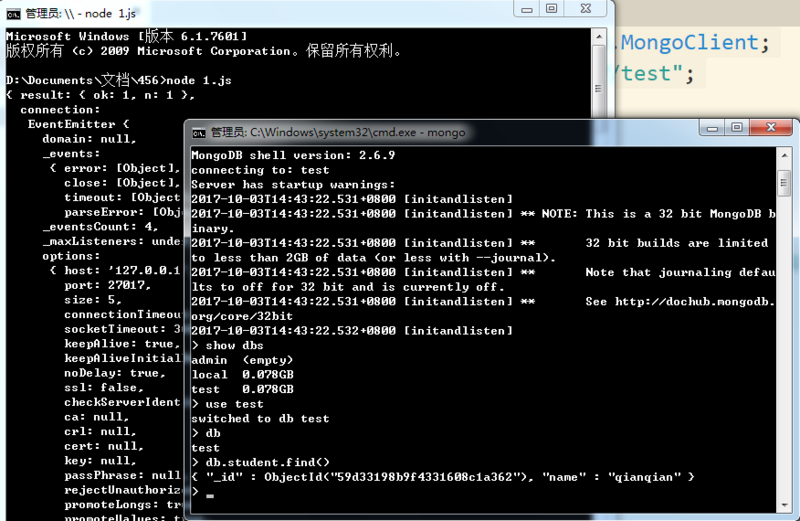This screenshot has height=521, width=800.
Task: Click the 'keepAlive: true,' line
Action: point(122,344)
